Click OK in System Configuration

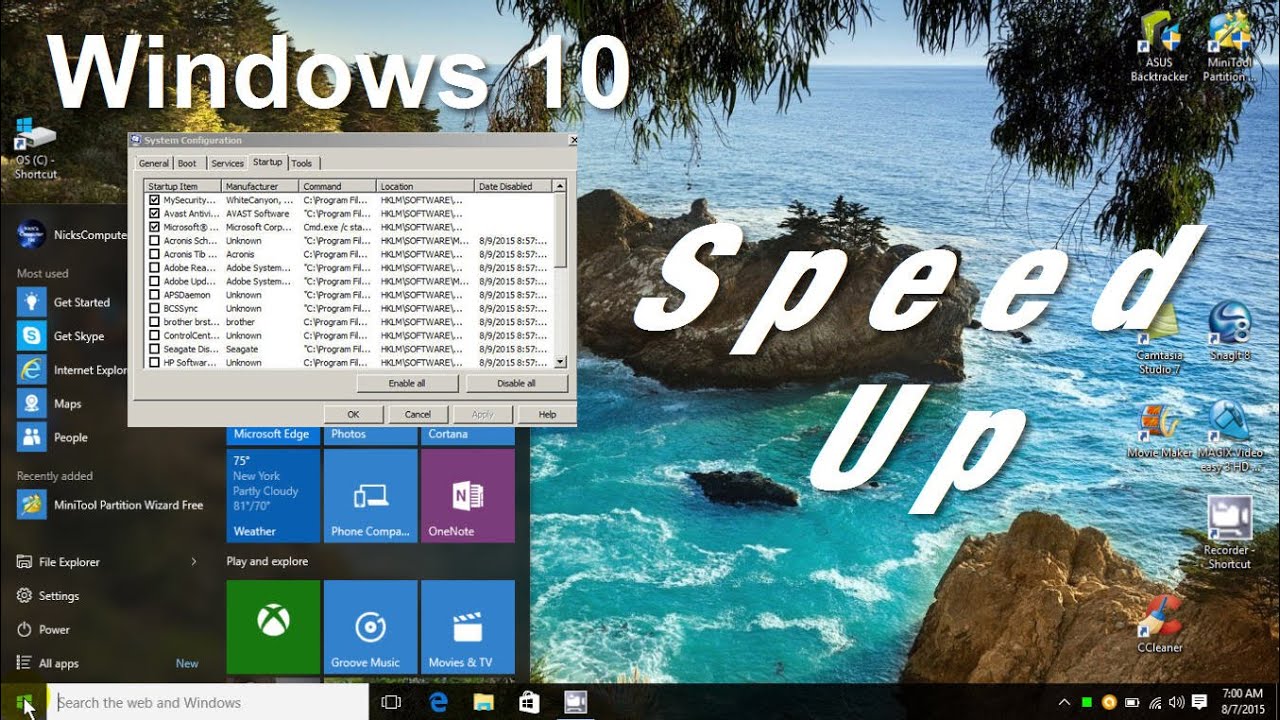pyautogui.click(x=353, y=414)
